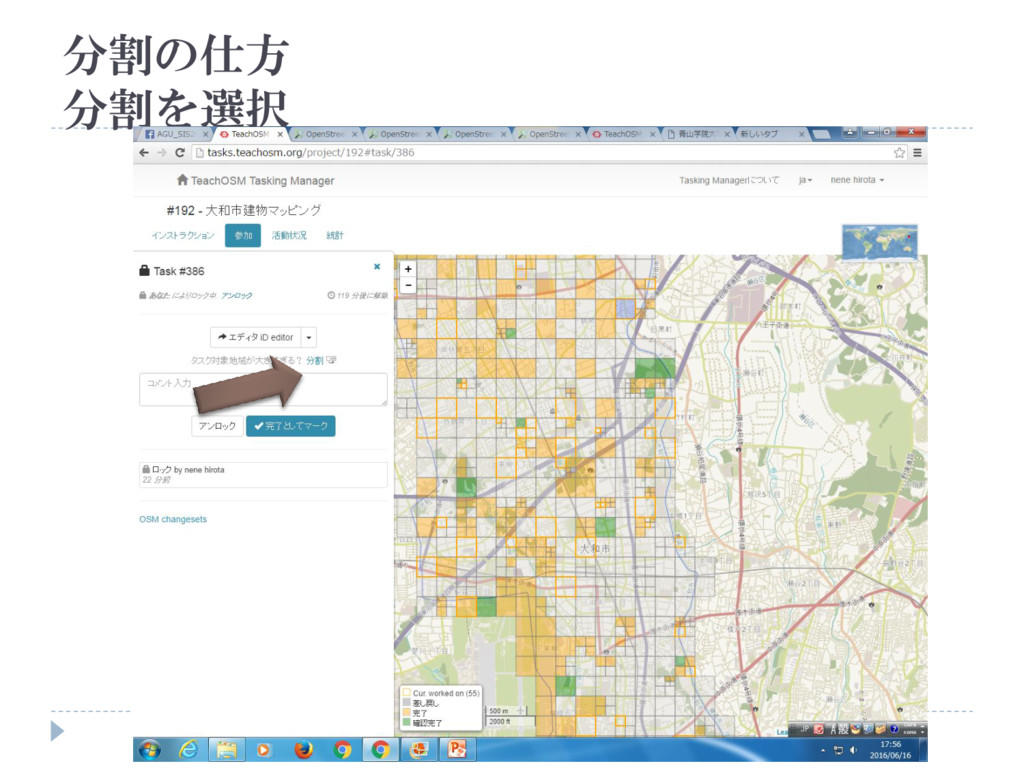Switch to the 活動状況 tab
This screenshot has width=1024, height=768.
pyautogui.click(x=289, y=235)
